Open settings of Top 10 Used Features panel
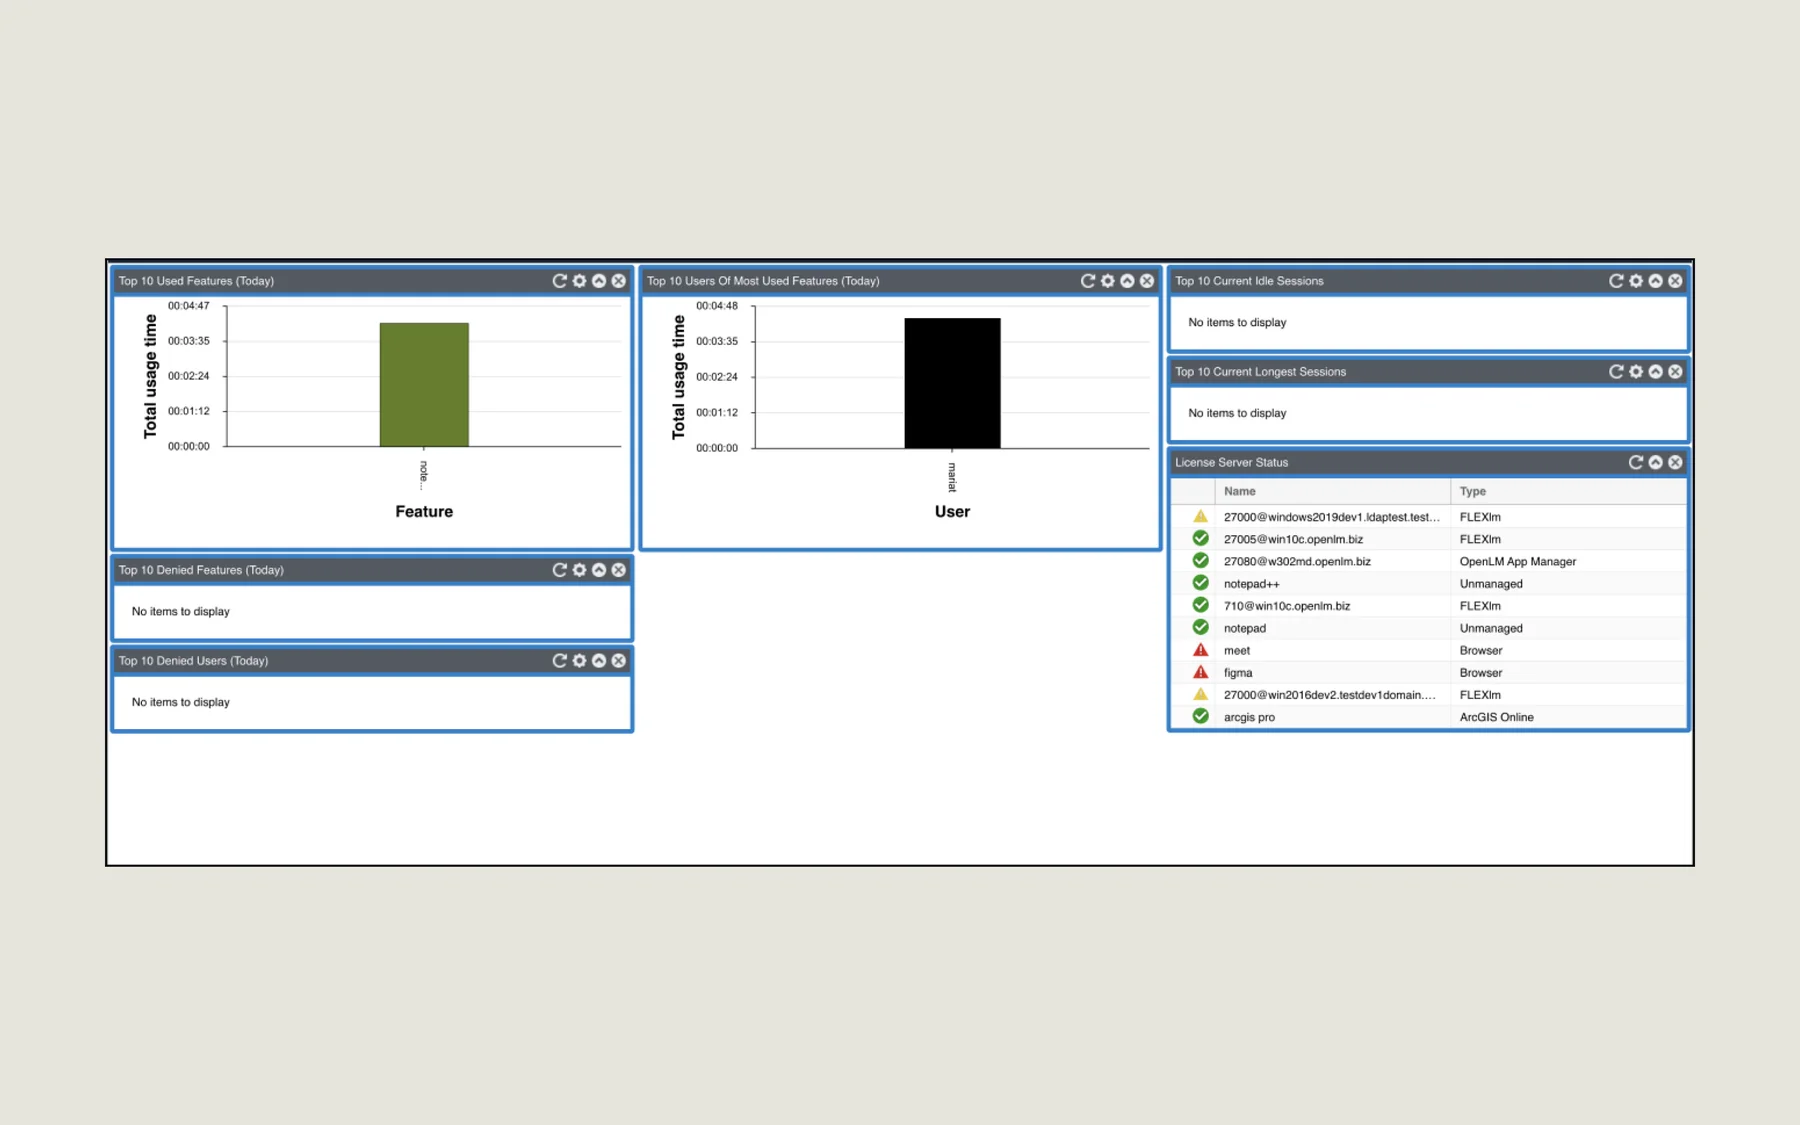 (579, 281)
